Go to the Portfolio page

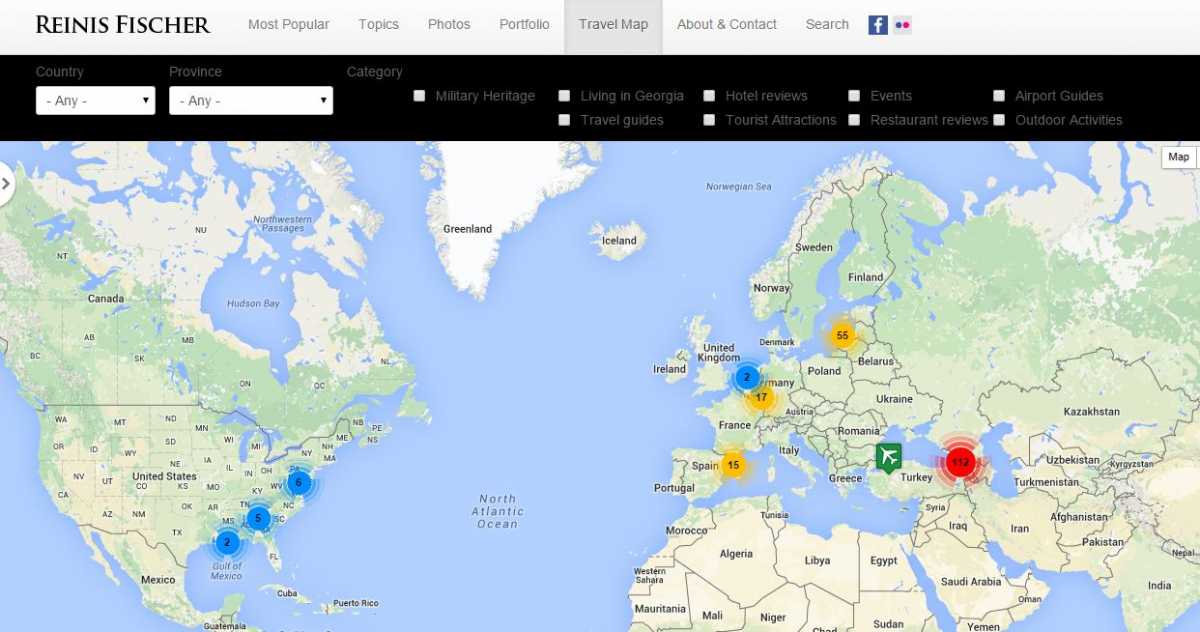coord(524,25)
